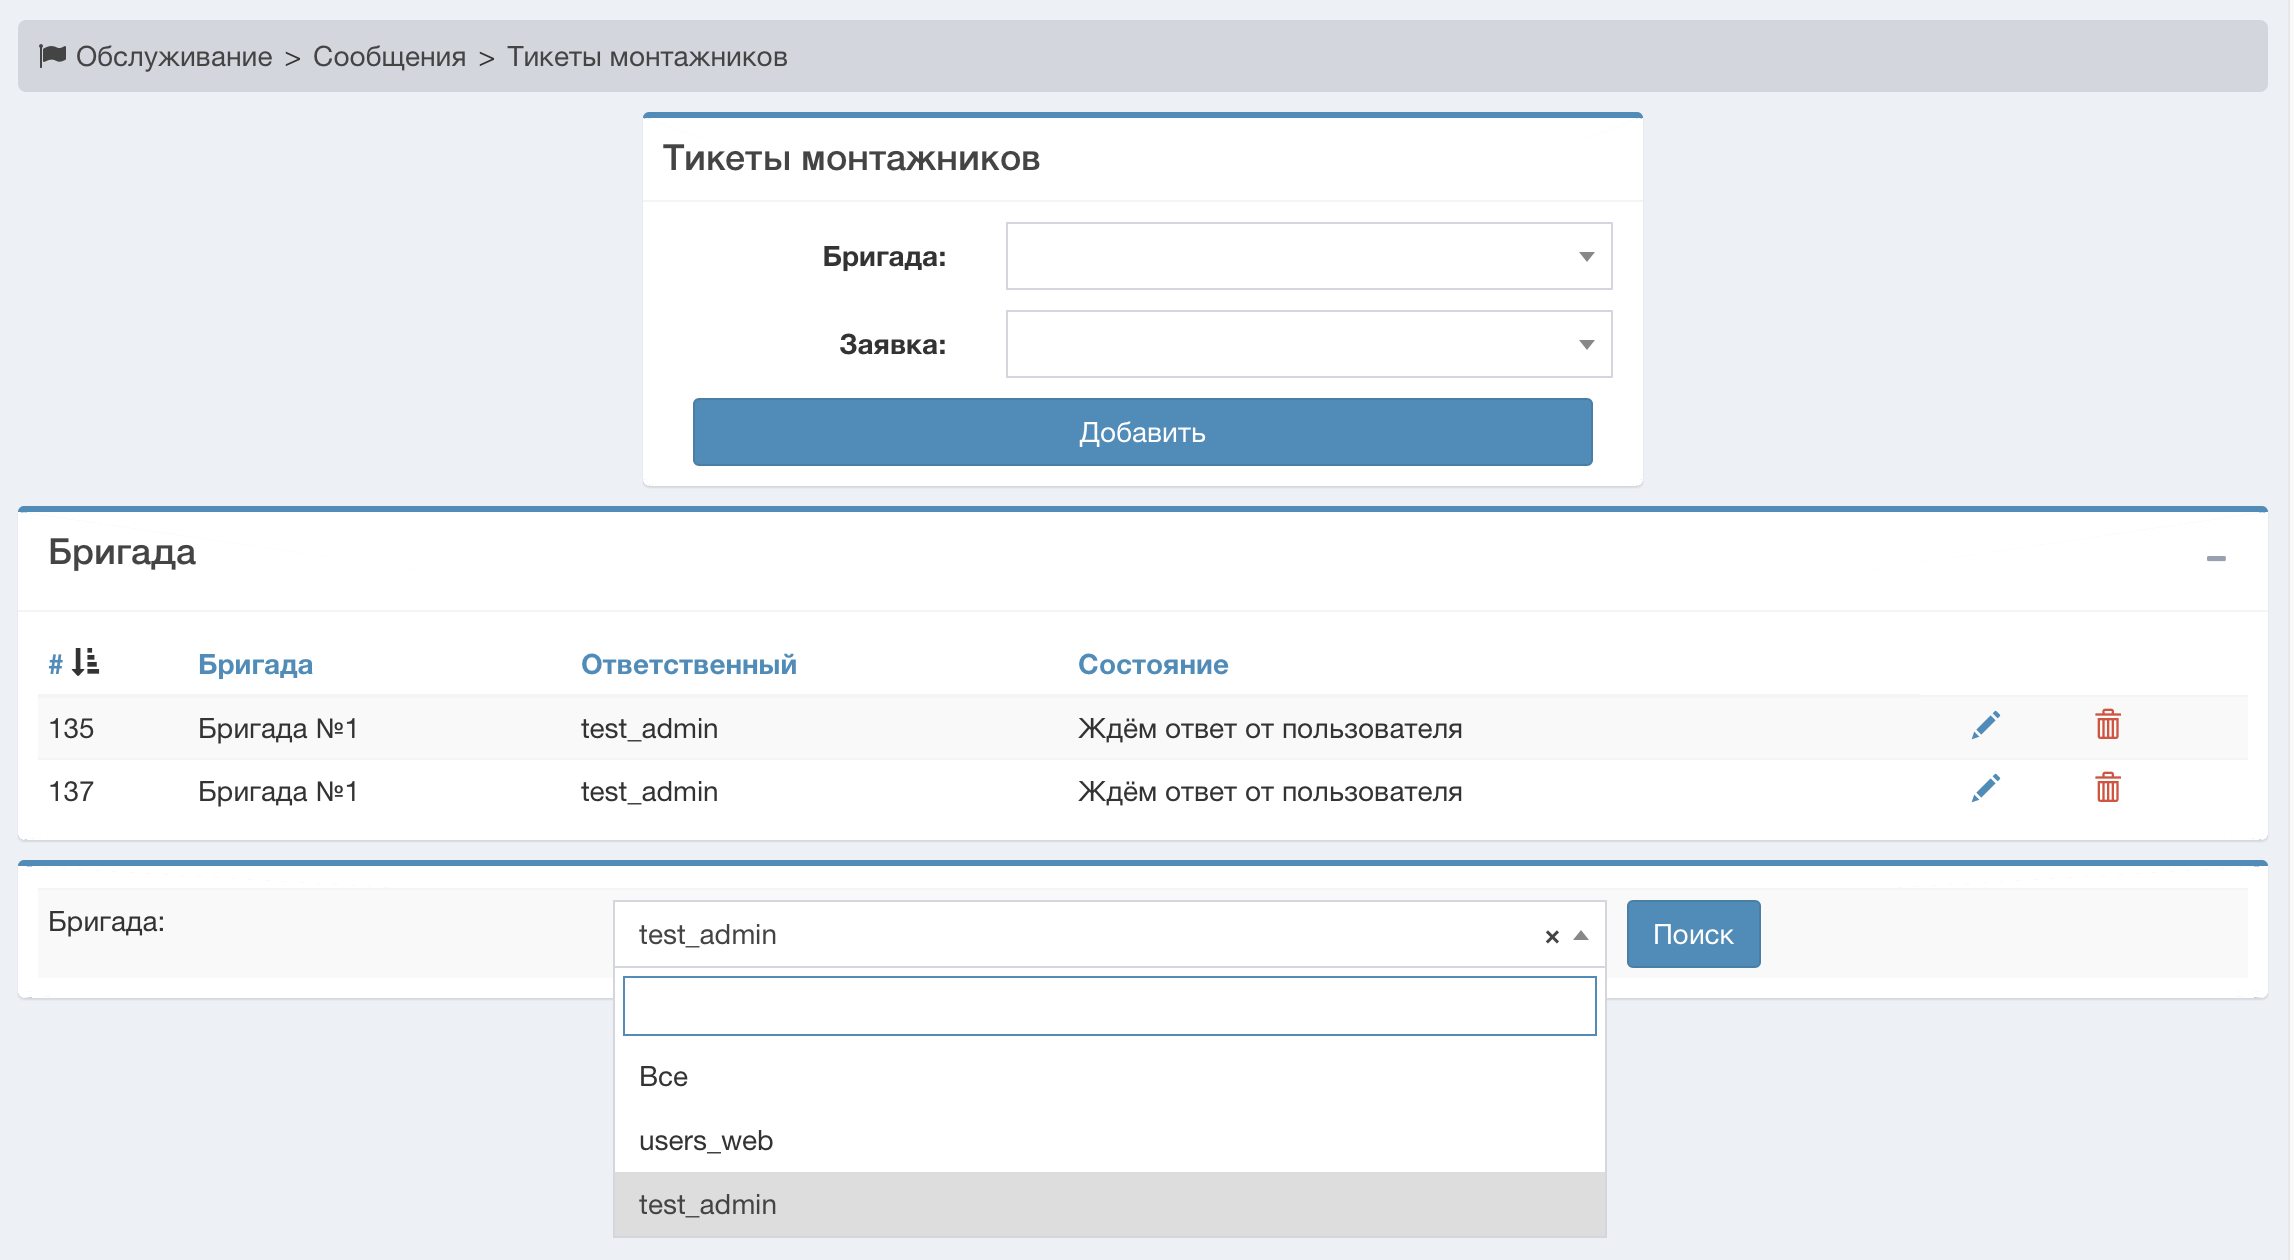This screenshot has height=1260, width=2294.
Task: Choose users_web from the dropdown list
Action: point(706,1141)
